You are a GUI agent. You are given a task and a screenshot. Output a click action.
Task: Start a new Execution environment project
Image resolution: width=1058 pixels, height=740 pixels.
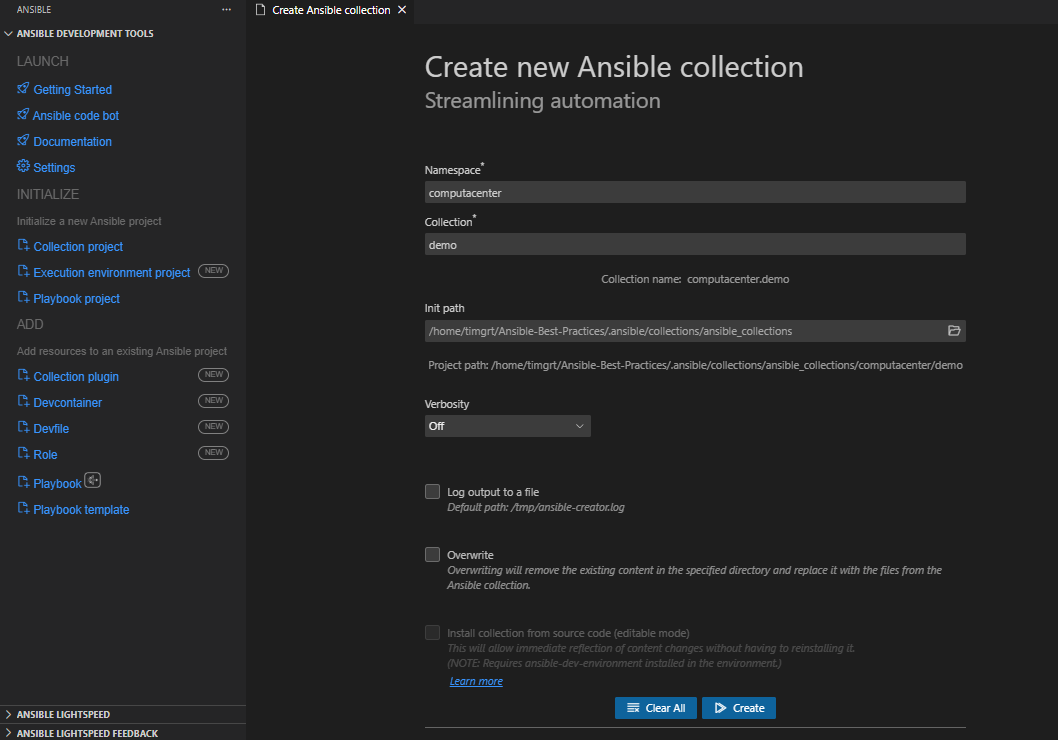coord(111,272)
